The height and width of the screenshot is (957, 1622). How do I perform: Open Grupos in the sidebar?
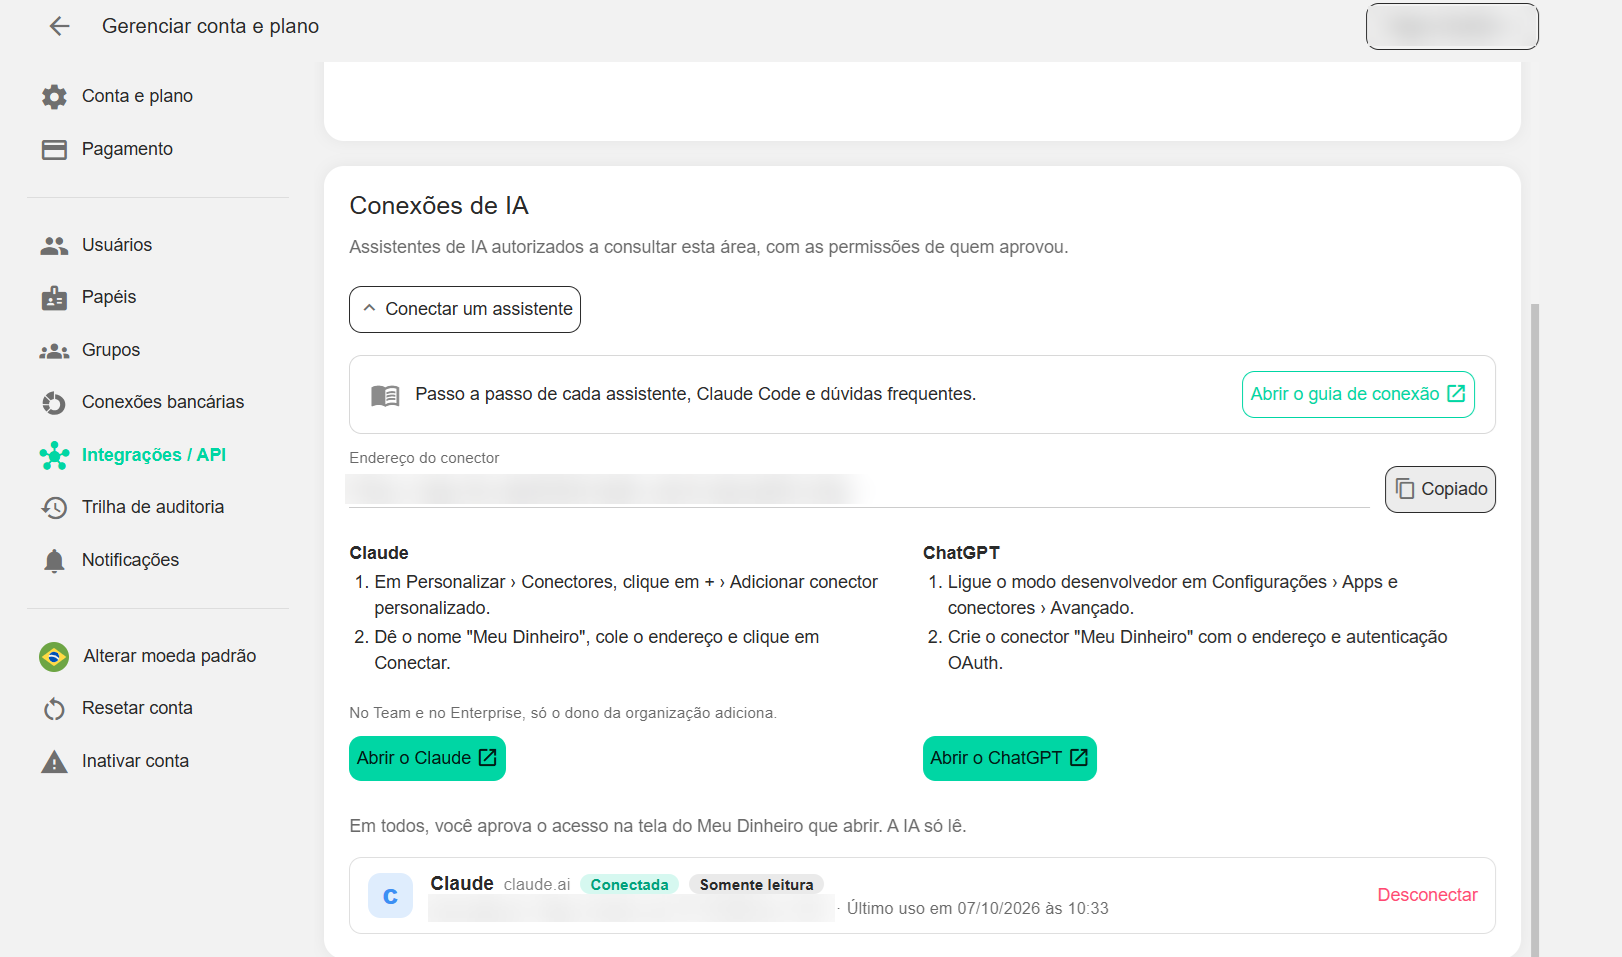point(111,350)
